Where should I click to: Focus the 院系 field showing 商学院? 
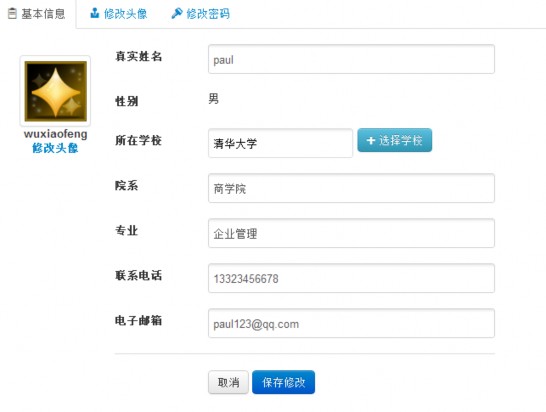351,188
